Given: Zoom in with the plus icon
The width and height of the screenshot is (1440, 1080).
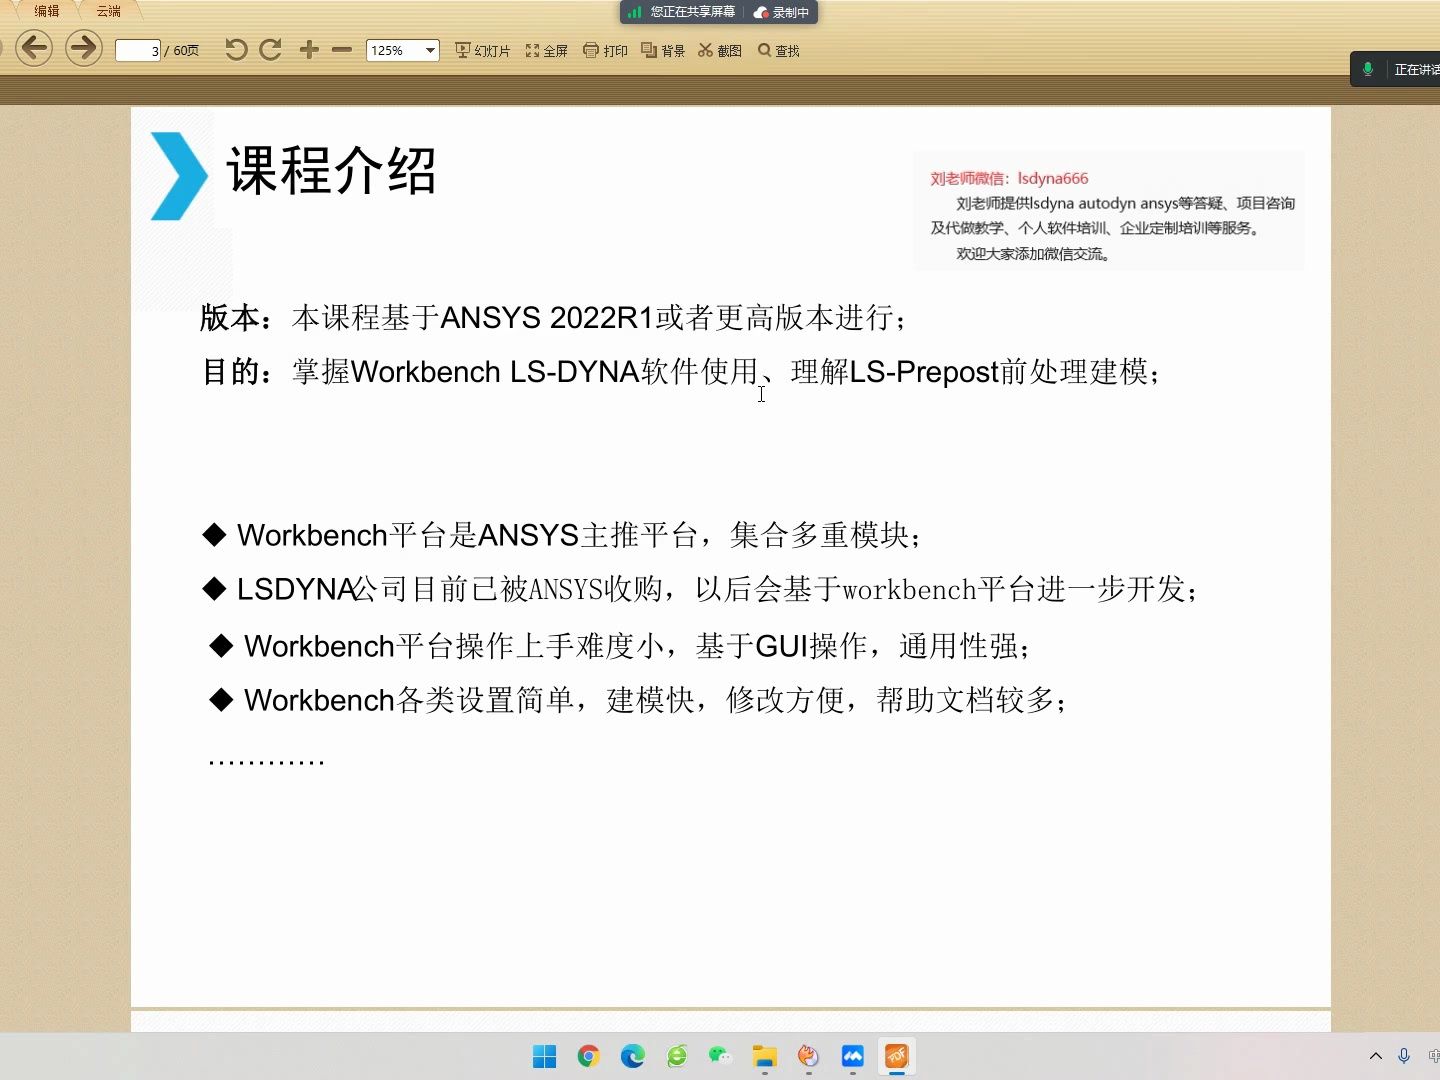Looking at the screenshot, I should tap(309, 50).
